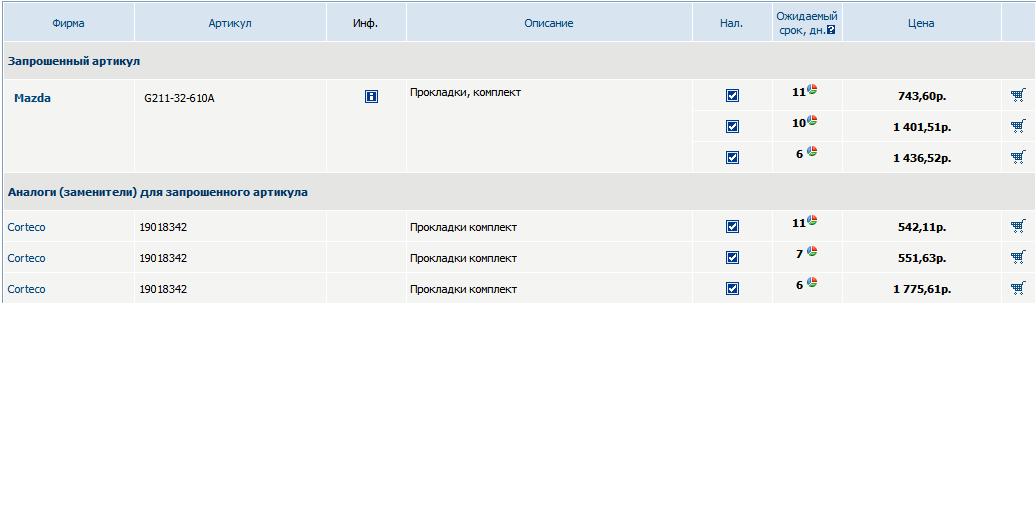1036x525 pixels.
Task: Add Mazda 743,60р. offer to cart
Action: coord(1018,96)
